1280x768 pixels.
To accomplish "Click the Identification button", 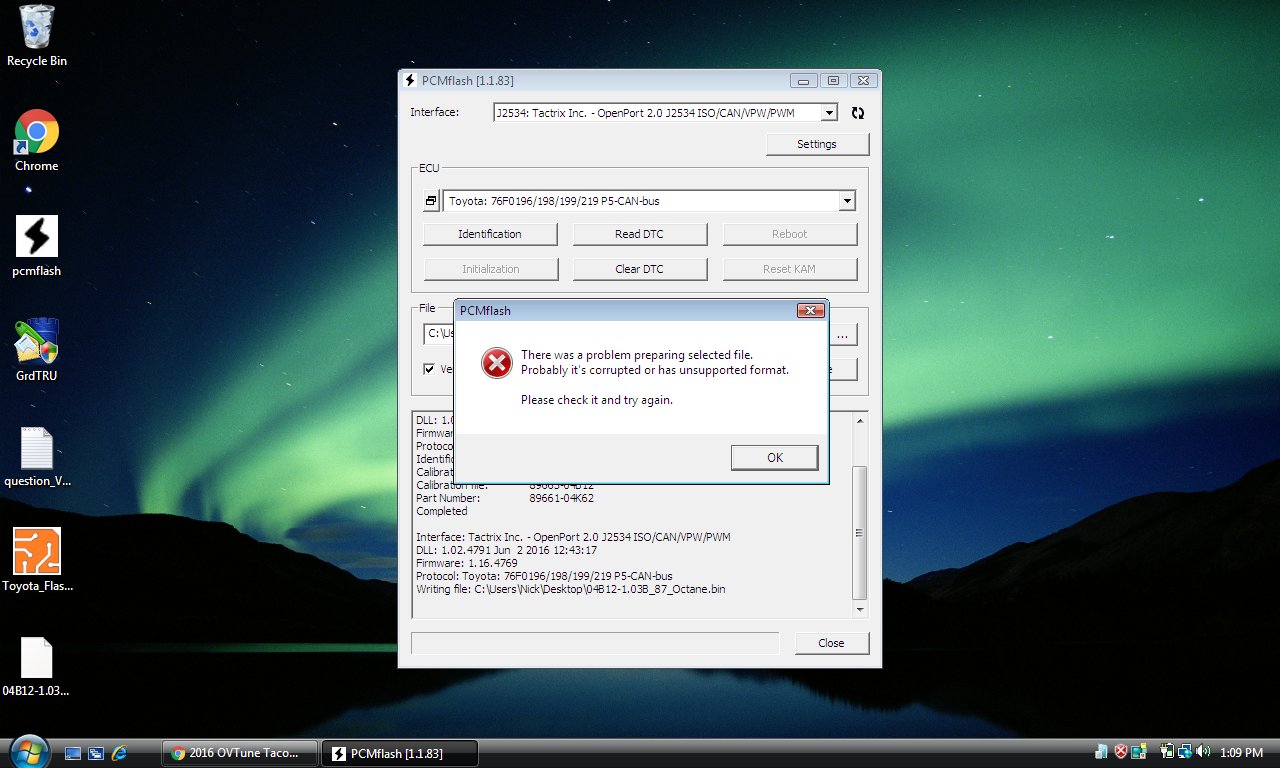I will point(490,234).
